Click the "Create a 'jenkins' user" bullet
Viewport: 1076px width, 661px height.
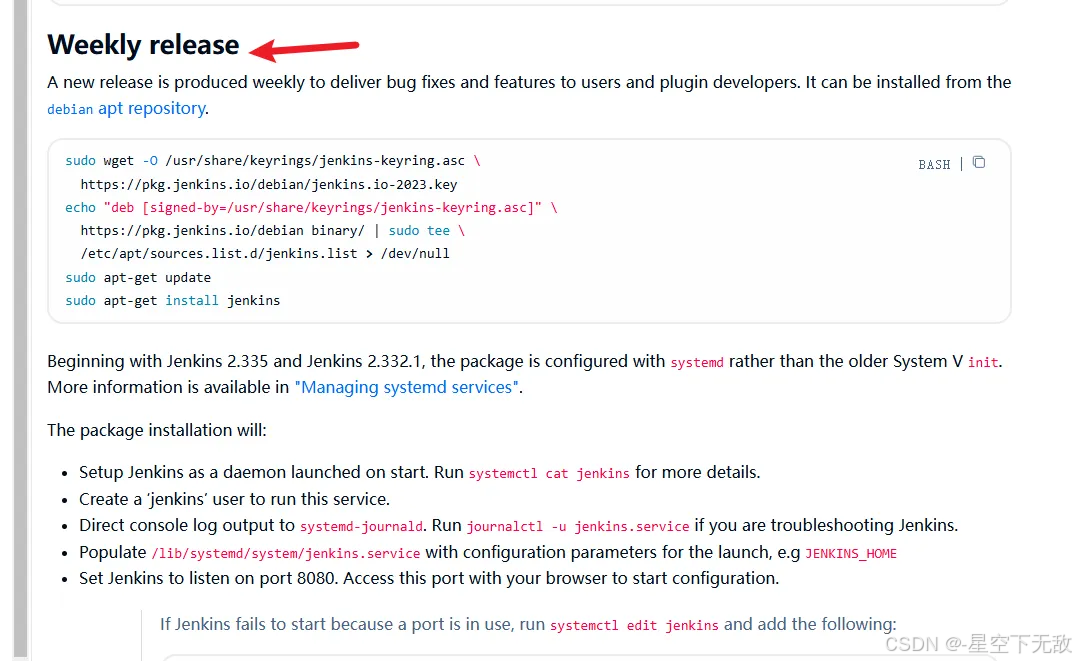(x=234, y=499)
